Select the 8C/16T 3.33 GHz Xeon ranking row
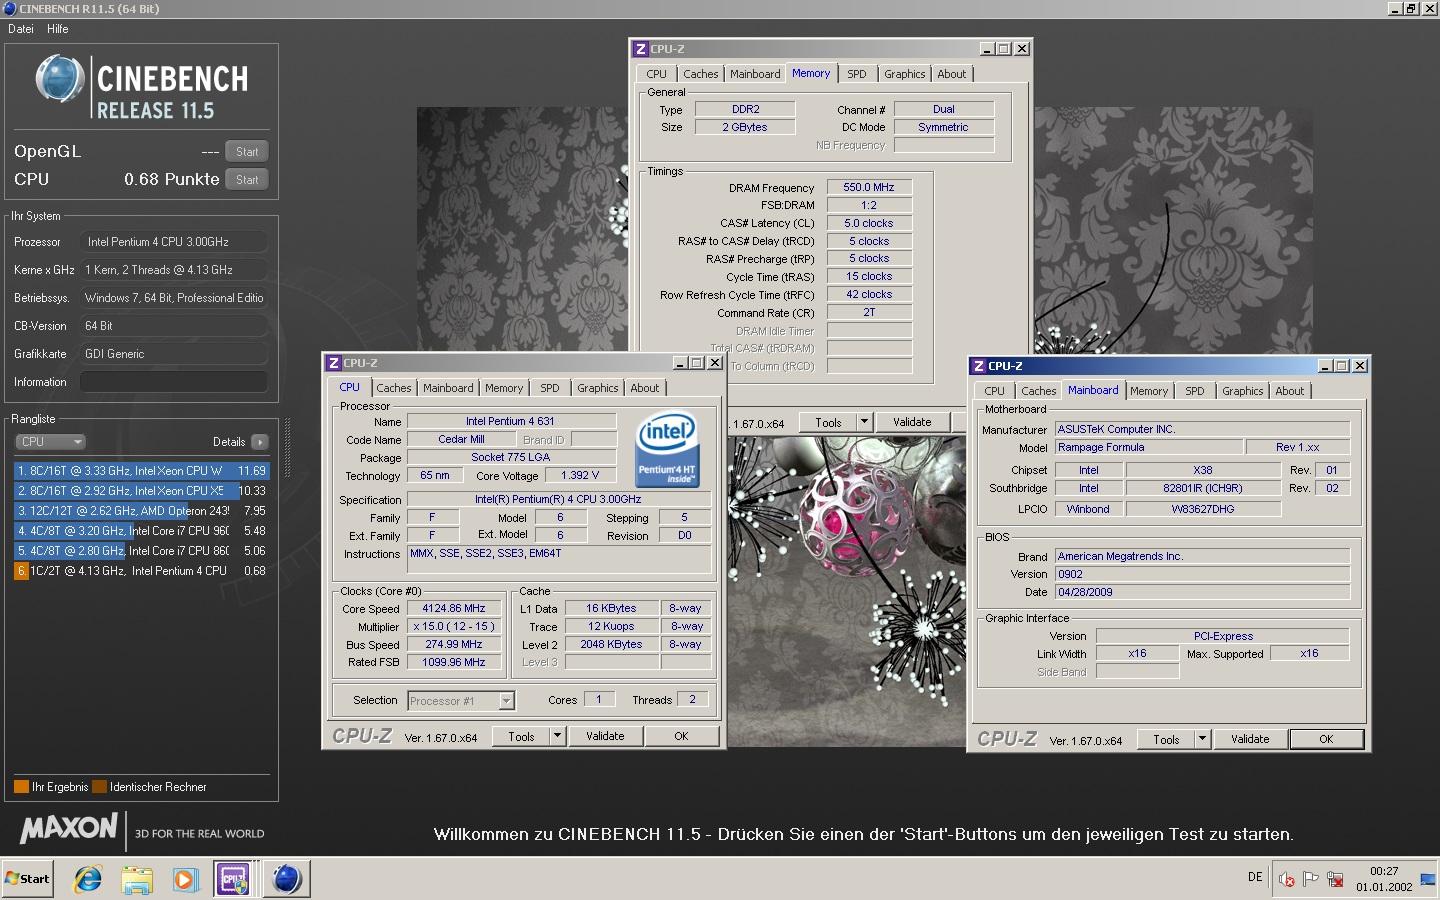The image size is (1440, 900). pos(141,471)
